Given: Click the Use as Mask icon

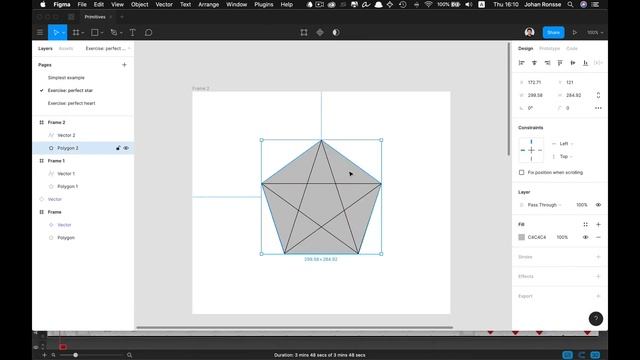Looking at the screenshot, I should (x=336, y=32).
